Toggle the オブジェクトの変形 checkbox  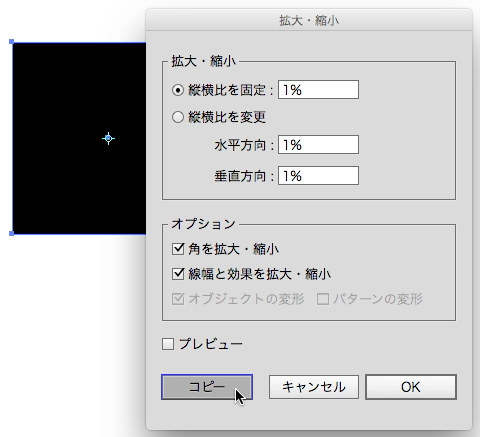(x=178, y=299)
